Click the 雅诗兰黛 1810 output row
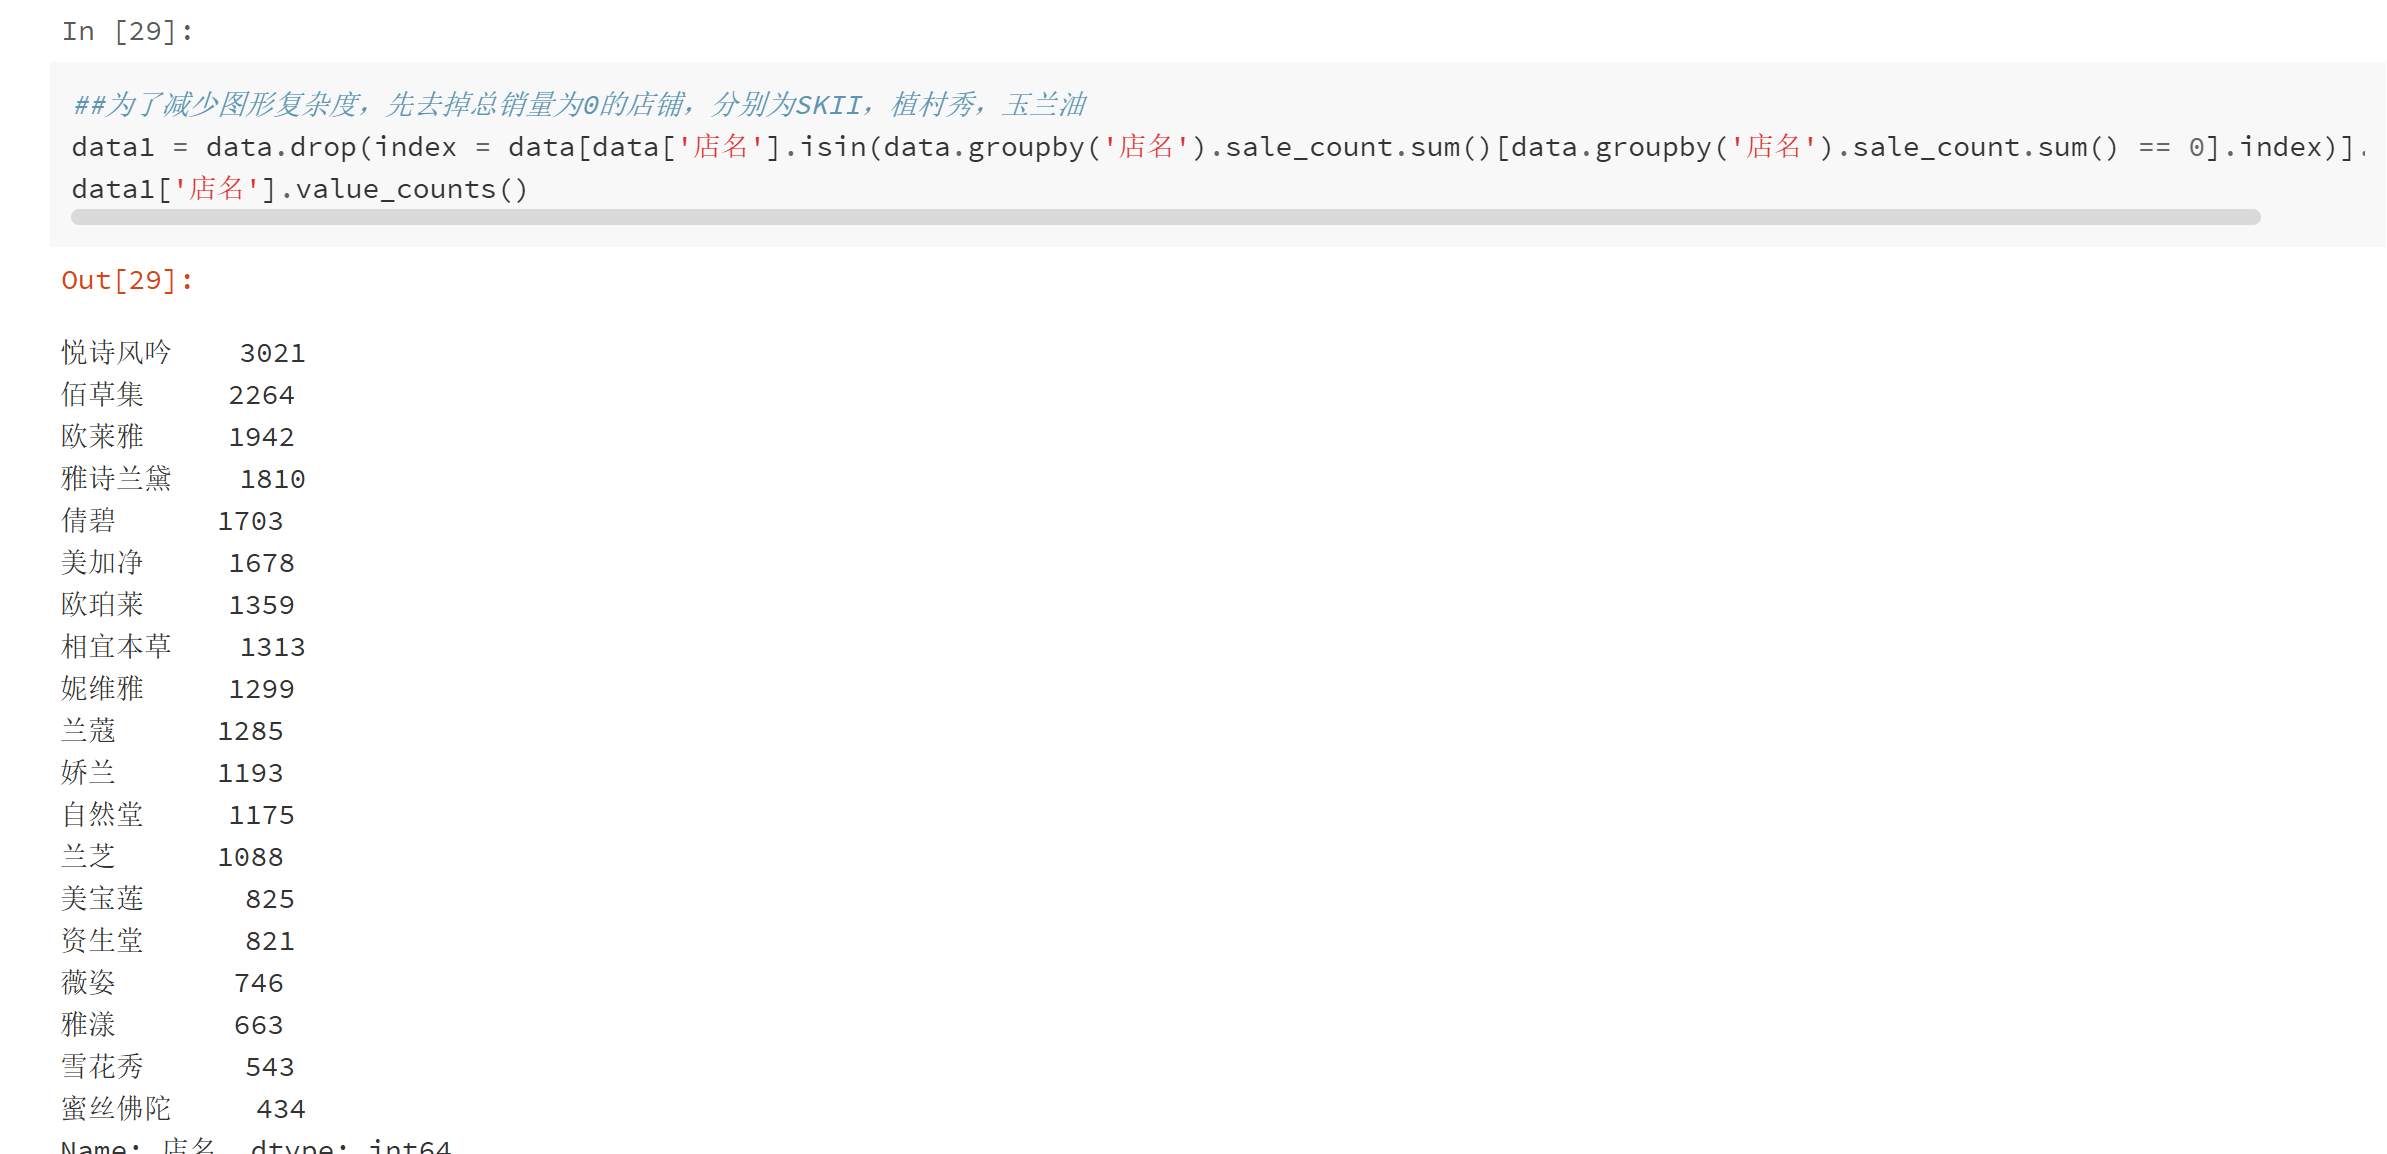This screenshot has width=2387, height=1154. click(183, 479)
